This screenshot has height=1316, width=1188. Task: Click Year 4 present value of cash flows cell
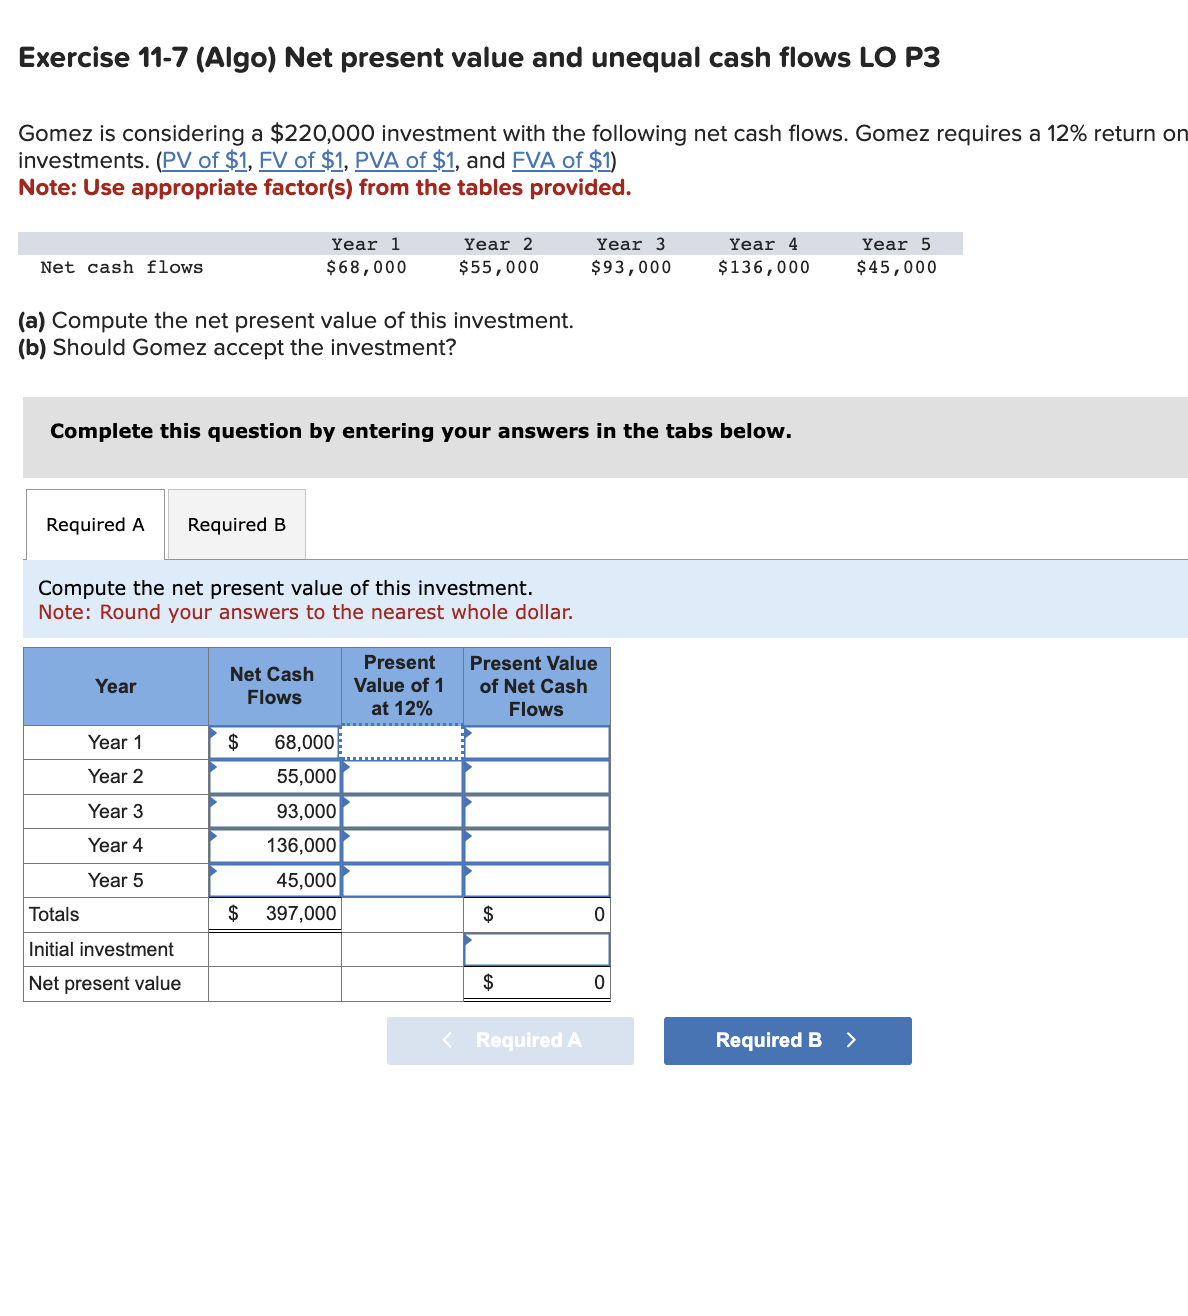pyautogui.click(x=537, y=846)
